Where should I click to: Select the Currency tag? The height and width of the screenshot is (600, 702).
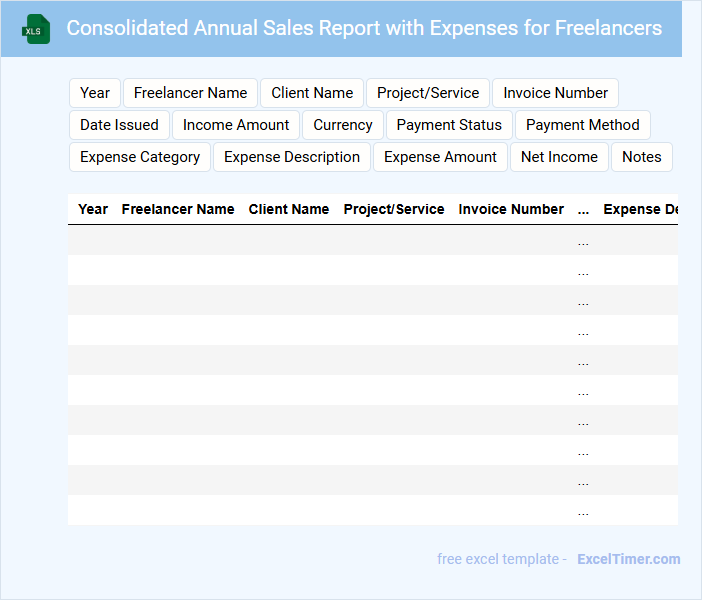(343, 125)
